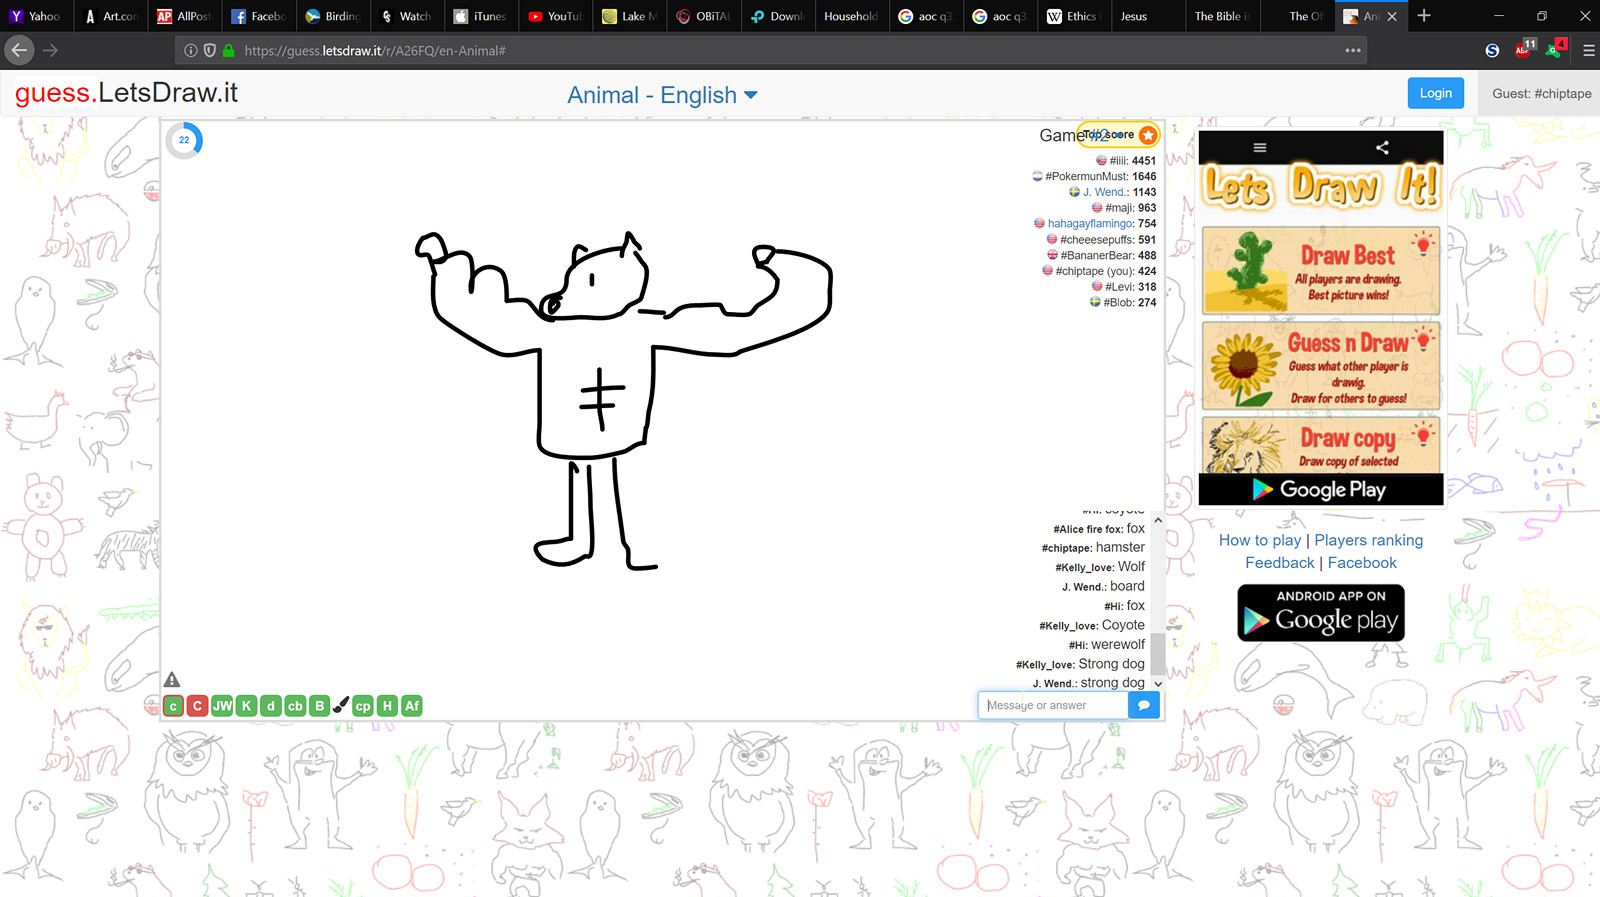Image resolution: width=1600 pixels, height=897 pixels.
Task: Click the red 'C' player avatar badge
Action: (197, 706)
